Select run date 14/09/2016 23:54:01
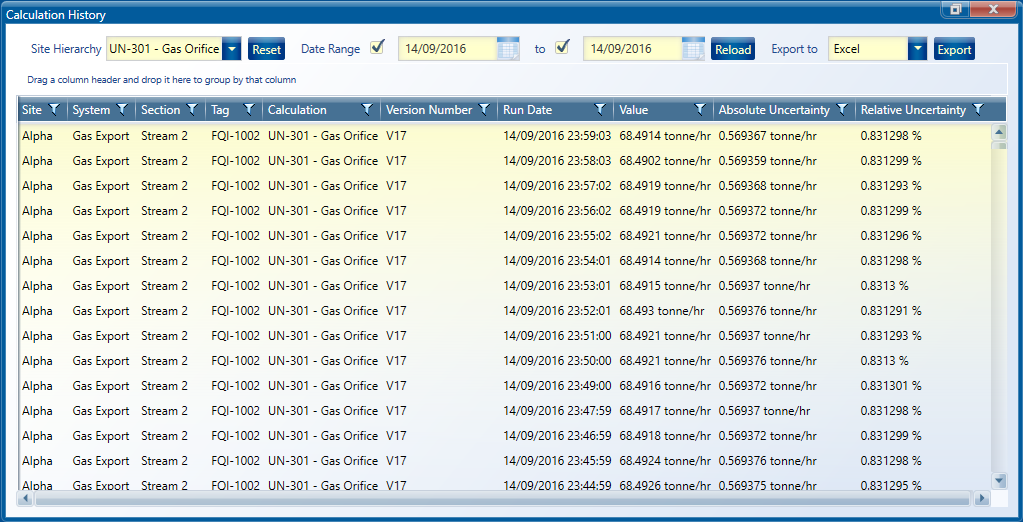 pos(557,260)
